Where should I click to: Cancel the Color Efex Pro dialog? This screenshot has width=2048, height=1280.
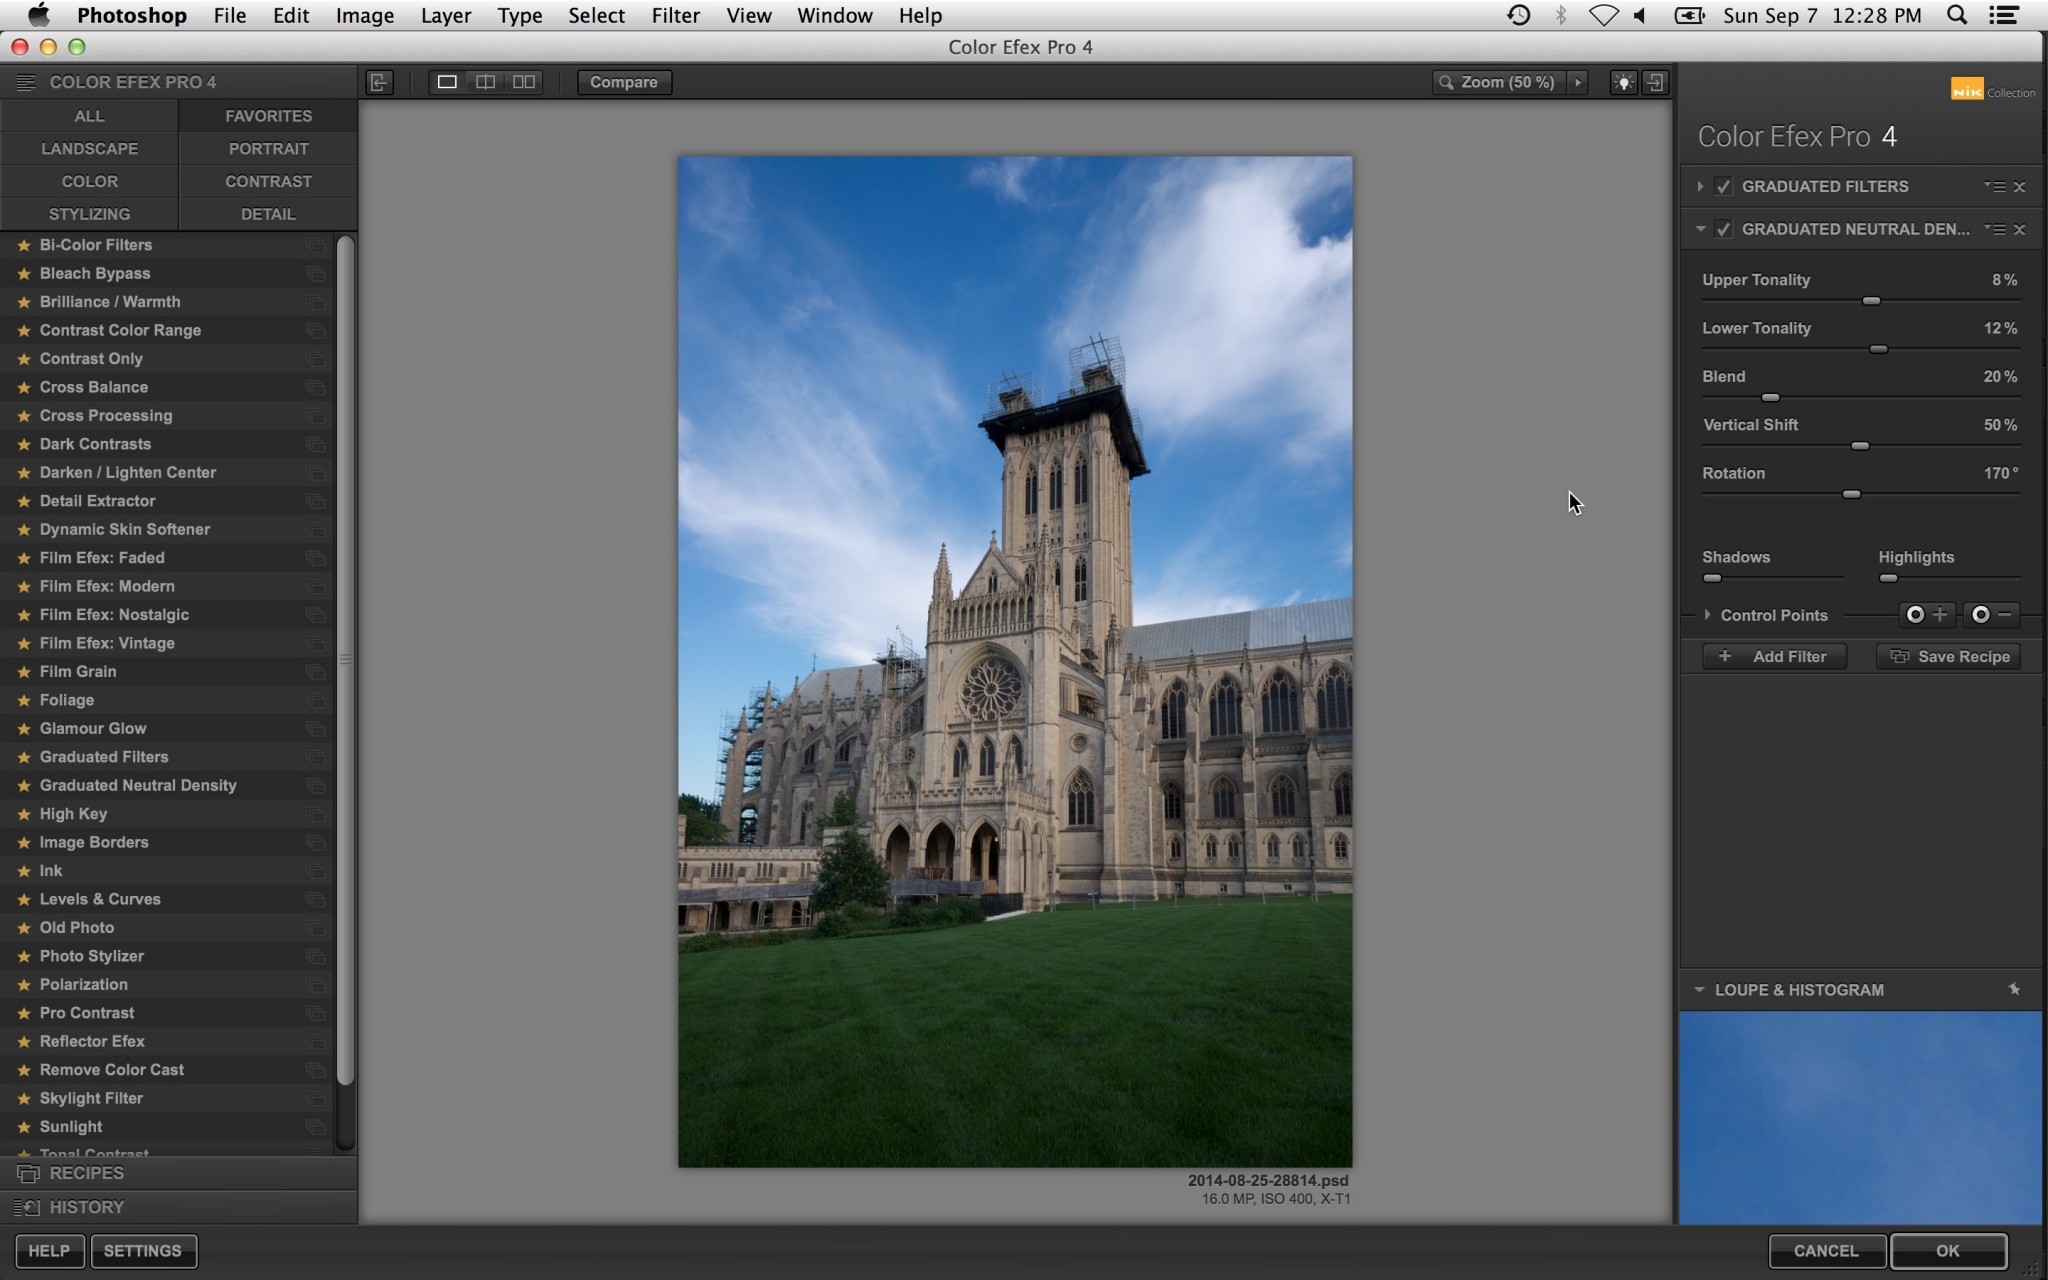coord(1826,1251)
